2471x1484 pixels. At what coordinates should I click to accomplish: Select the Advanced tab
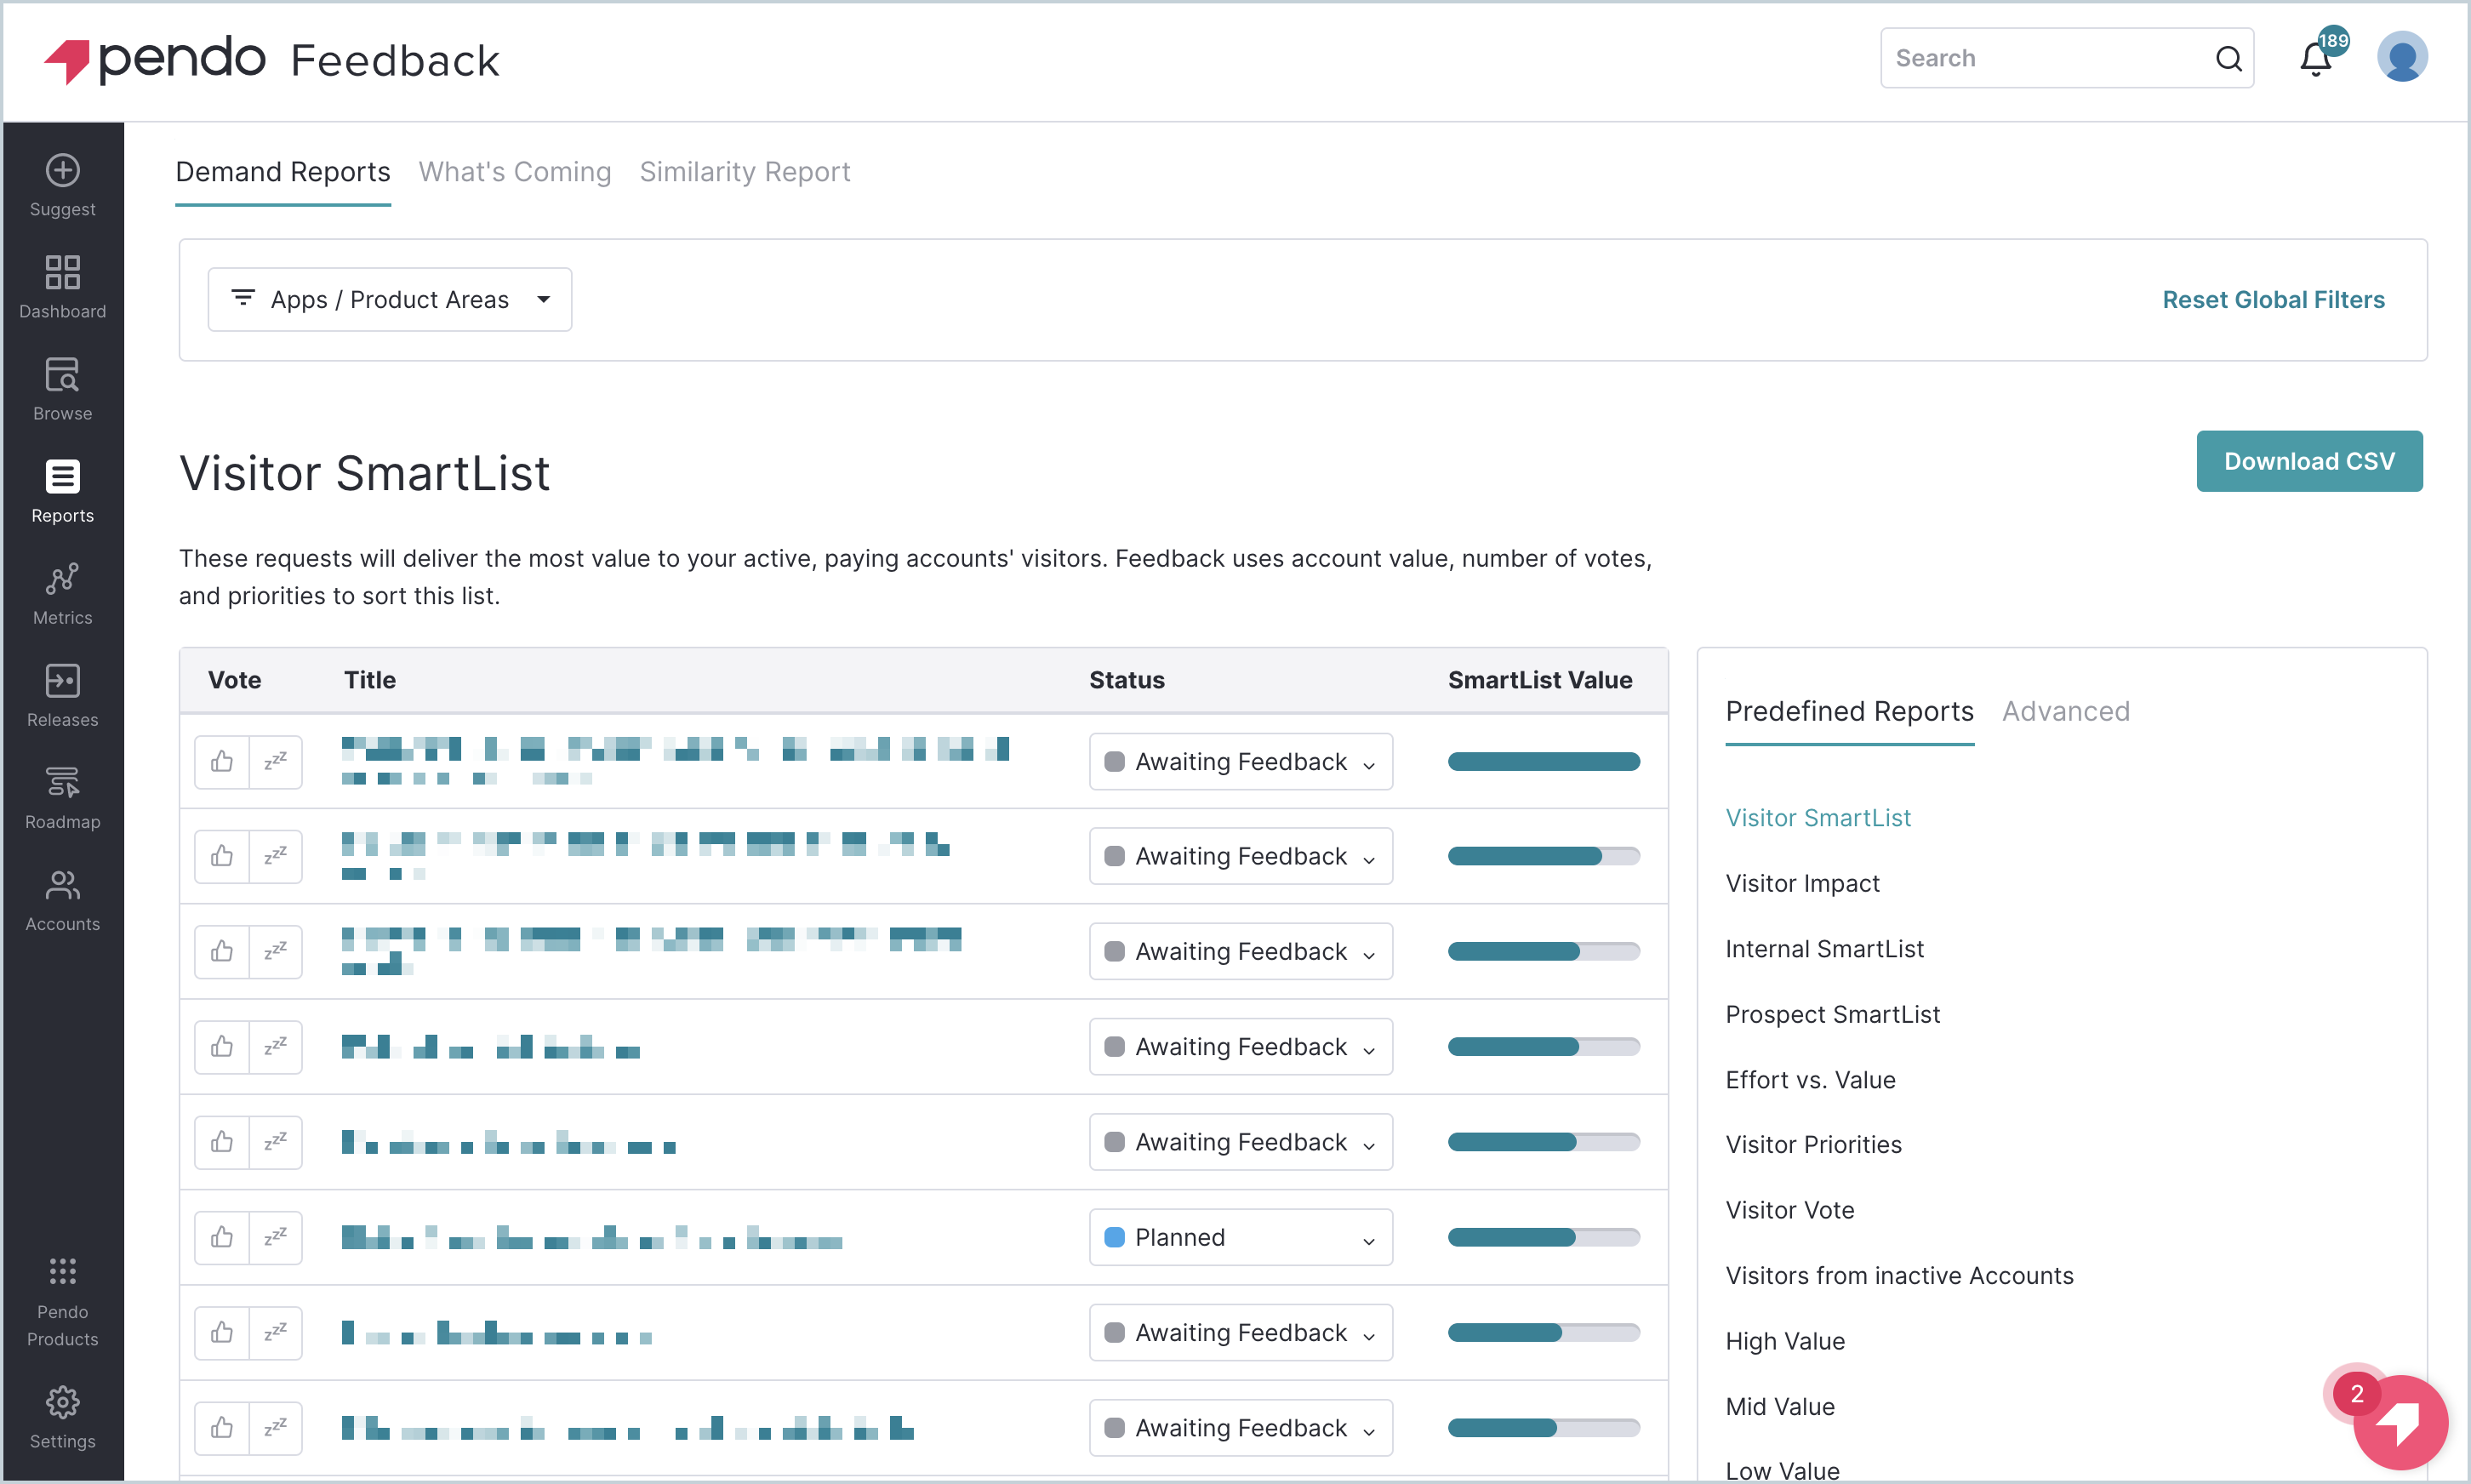click(2065, 711)
